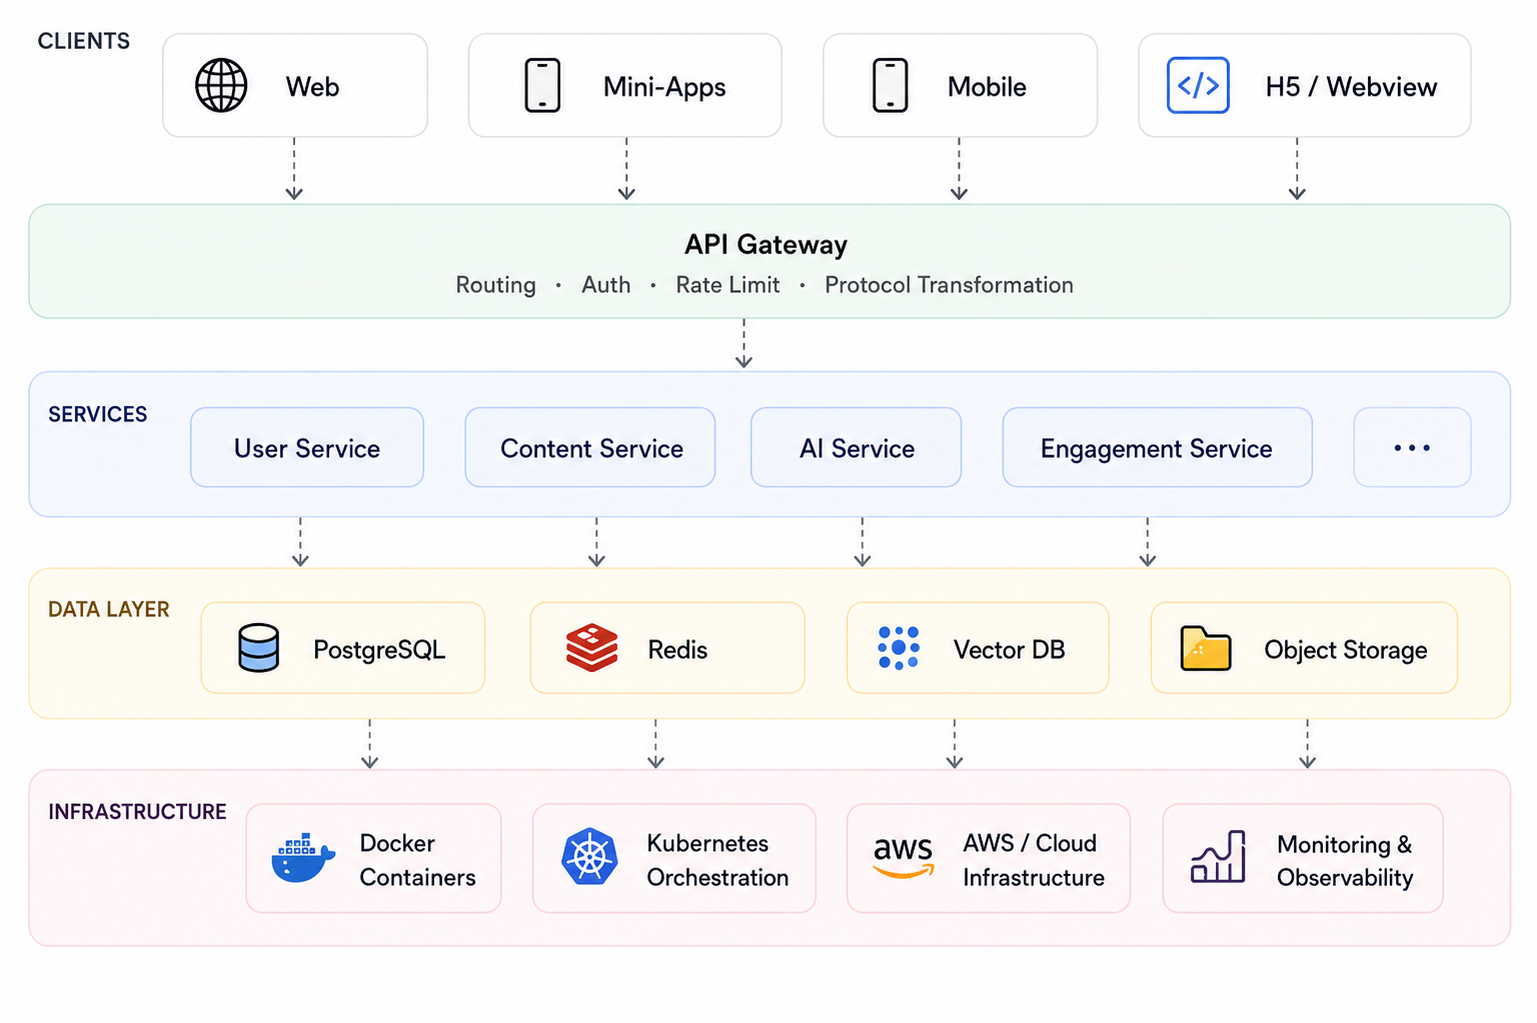Click the PostgreSQL database cylinder icon

pyautogui.click(x=259, y=648)
